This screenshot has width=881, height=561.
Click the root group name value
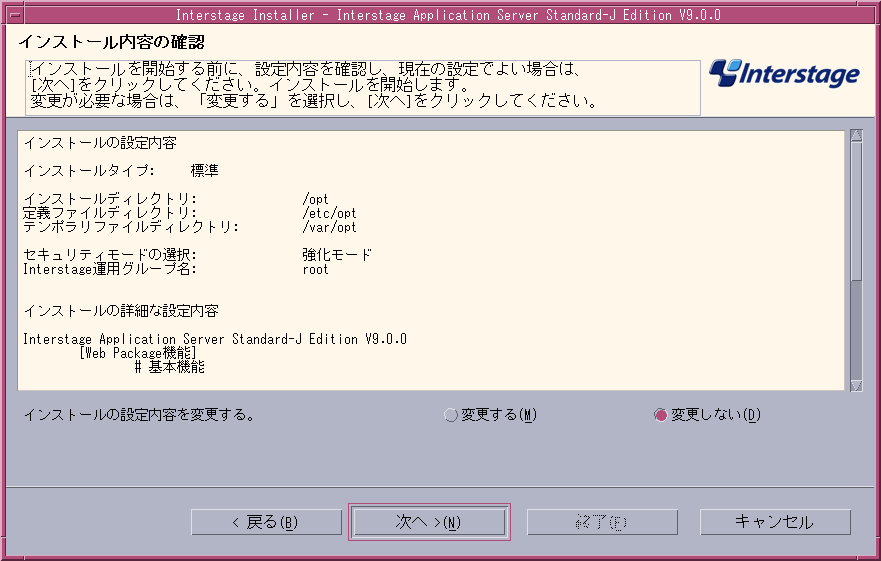315,269
